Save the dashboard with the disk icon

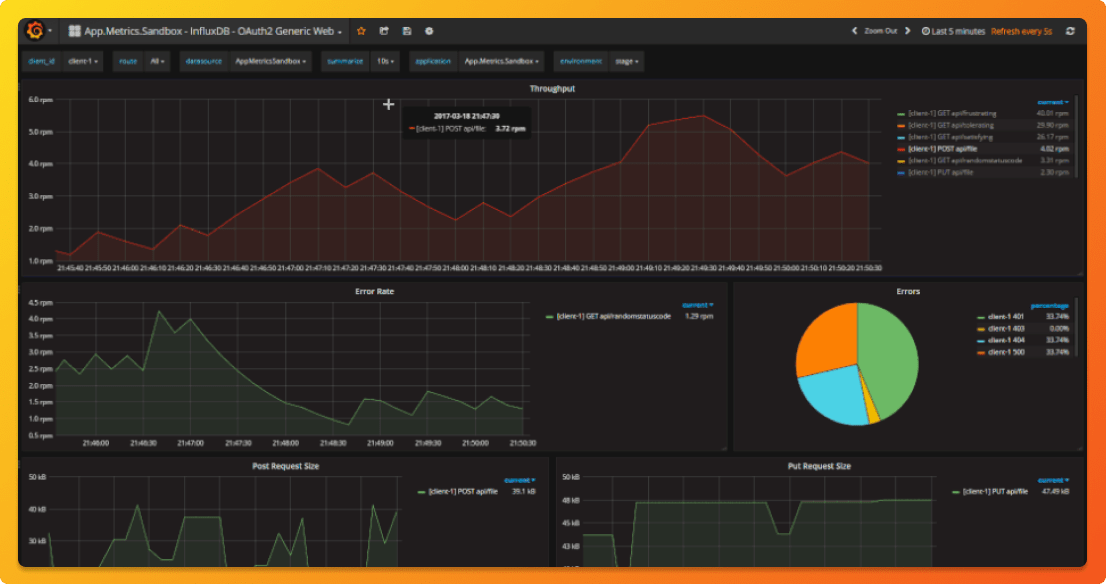pyautogui.click(x=407, y=31)
